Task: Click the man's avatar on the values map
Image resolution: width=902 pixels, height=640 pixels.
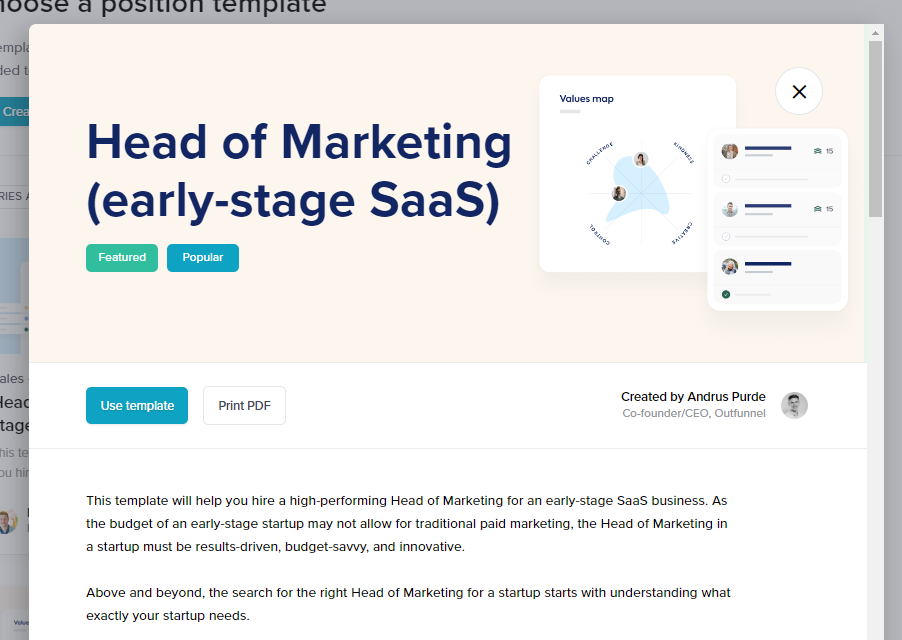Action: point(619,193)
